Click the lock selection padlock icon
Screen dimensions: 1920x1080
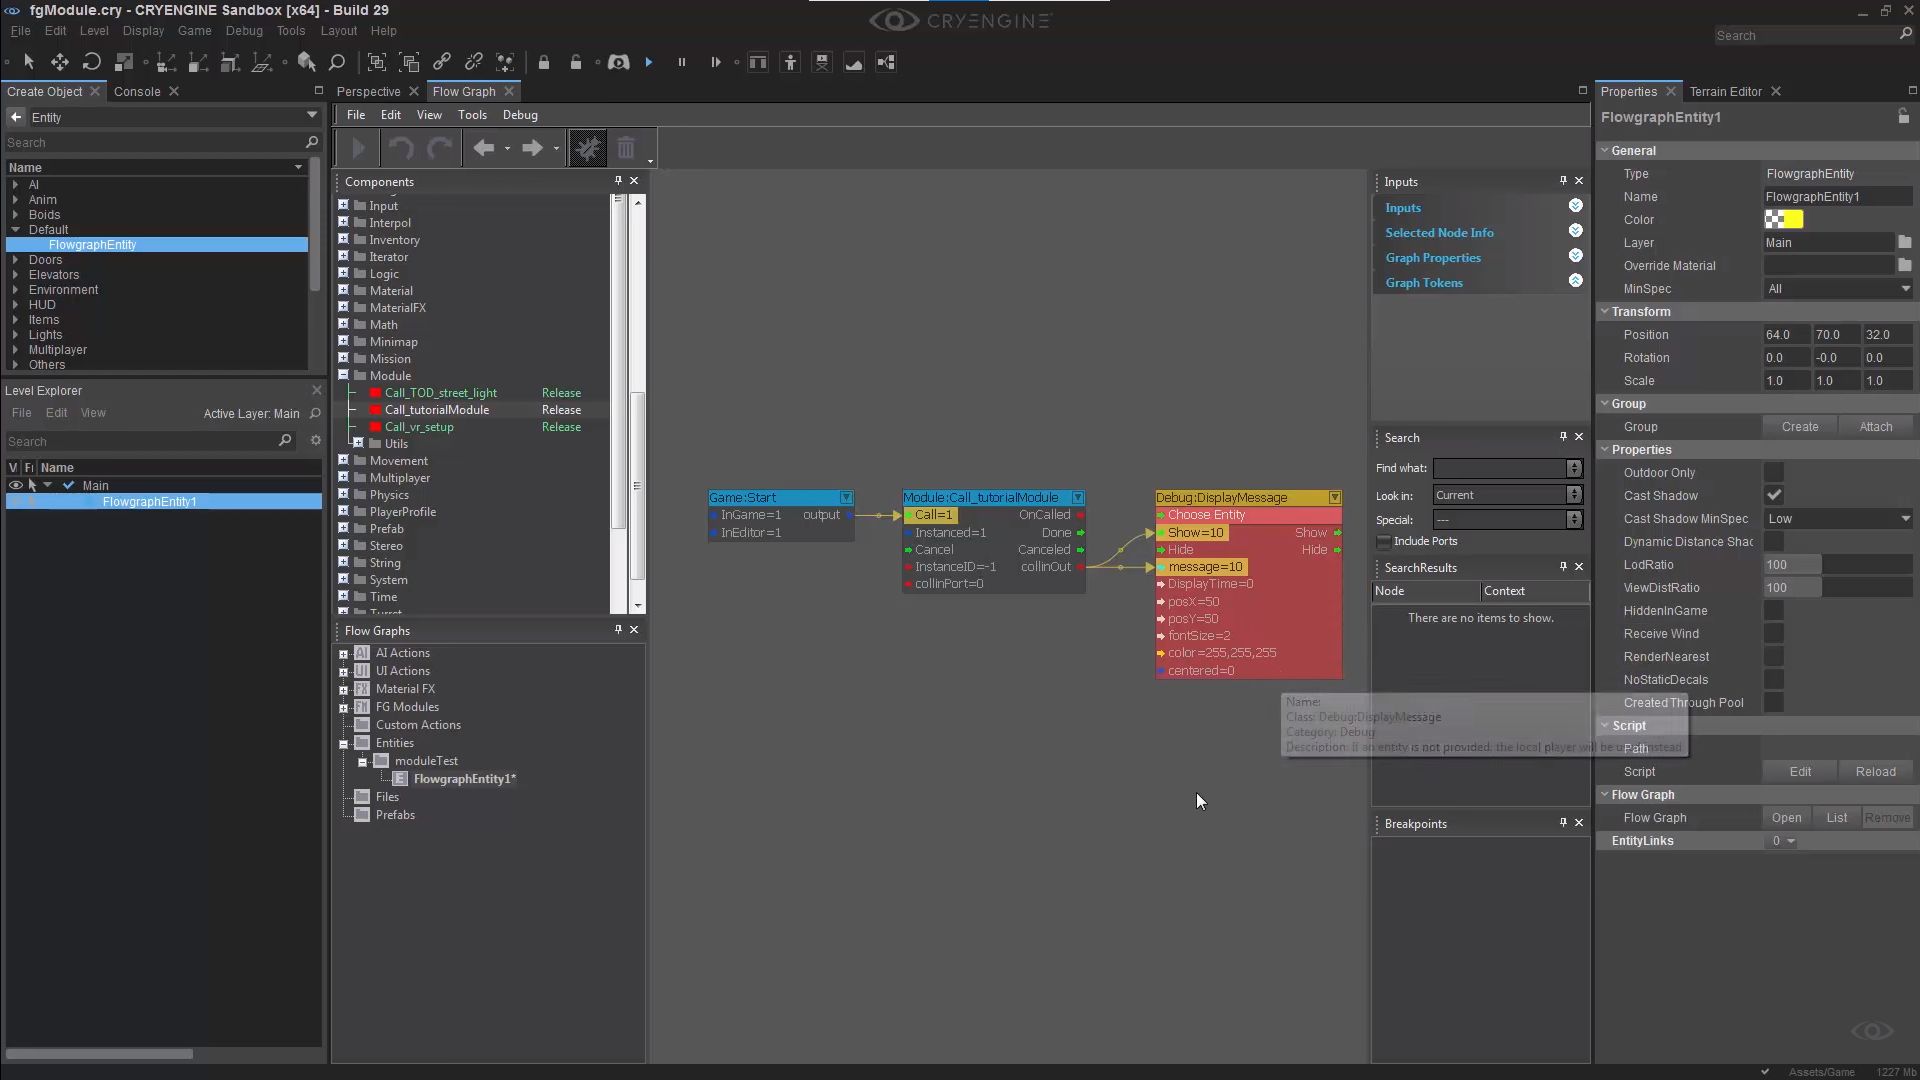point(544,62)
